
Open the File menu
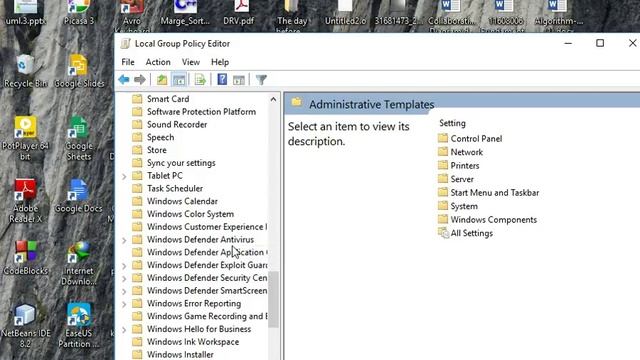pos(128,62)
